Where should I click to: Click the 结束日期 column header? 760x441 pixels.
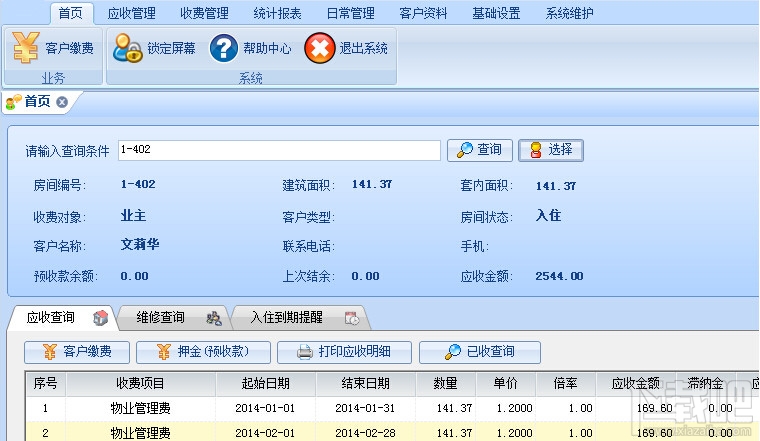[365, 384]
